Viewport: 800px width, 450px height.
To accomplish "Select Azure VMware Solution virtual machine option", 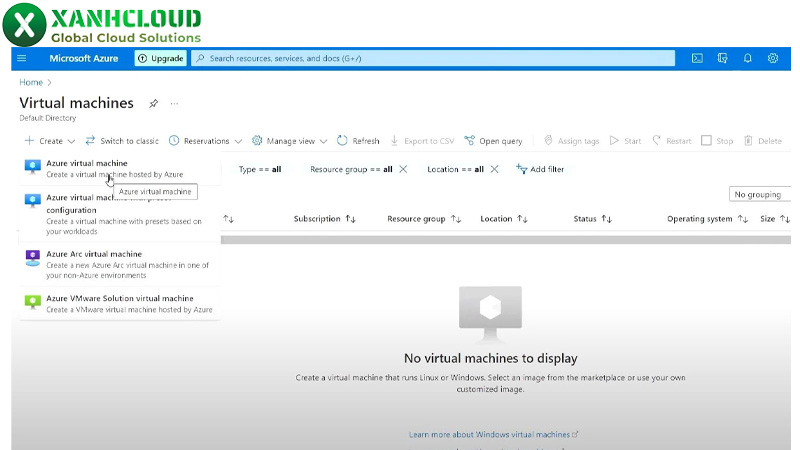I will (120, 304).
